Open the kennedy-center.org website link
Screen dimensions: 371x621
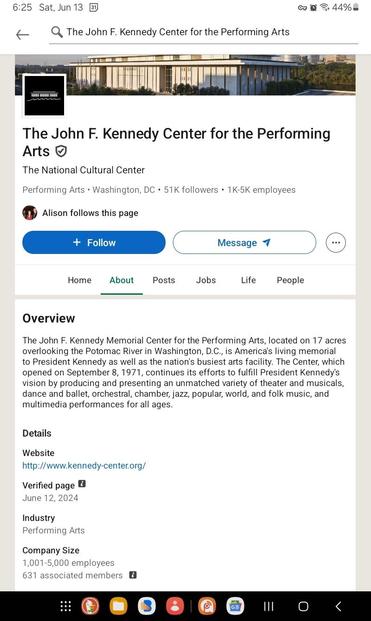pos(84,465)
